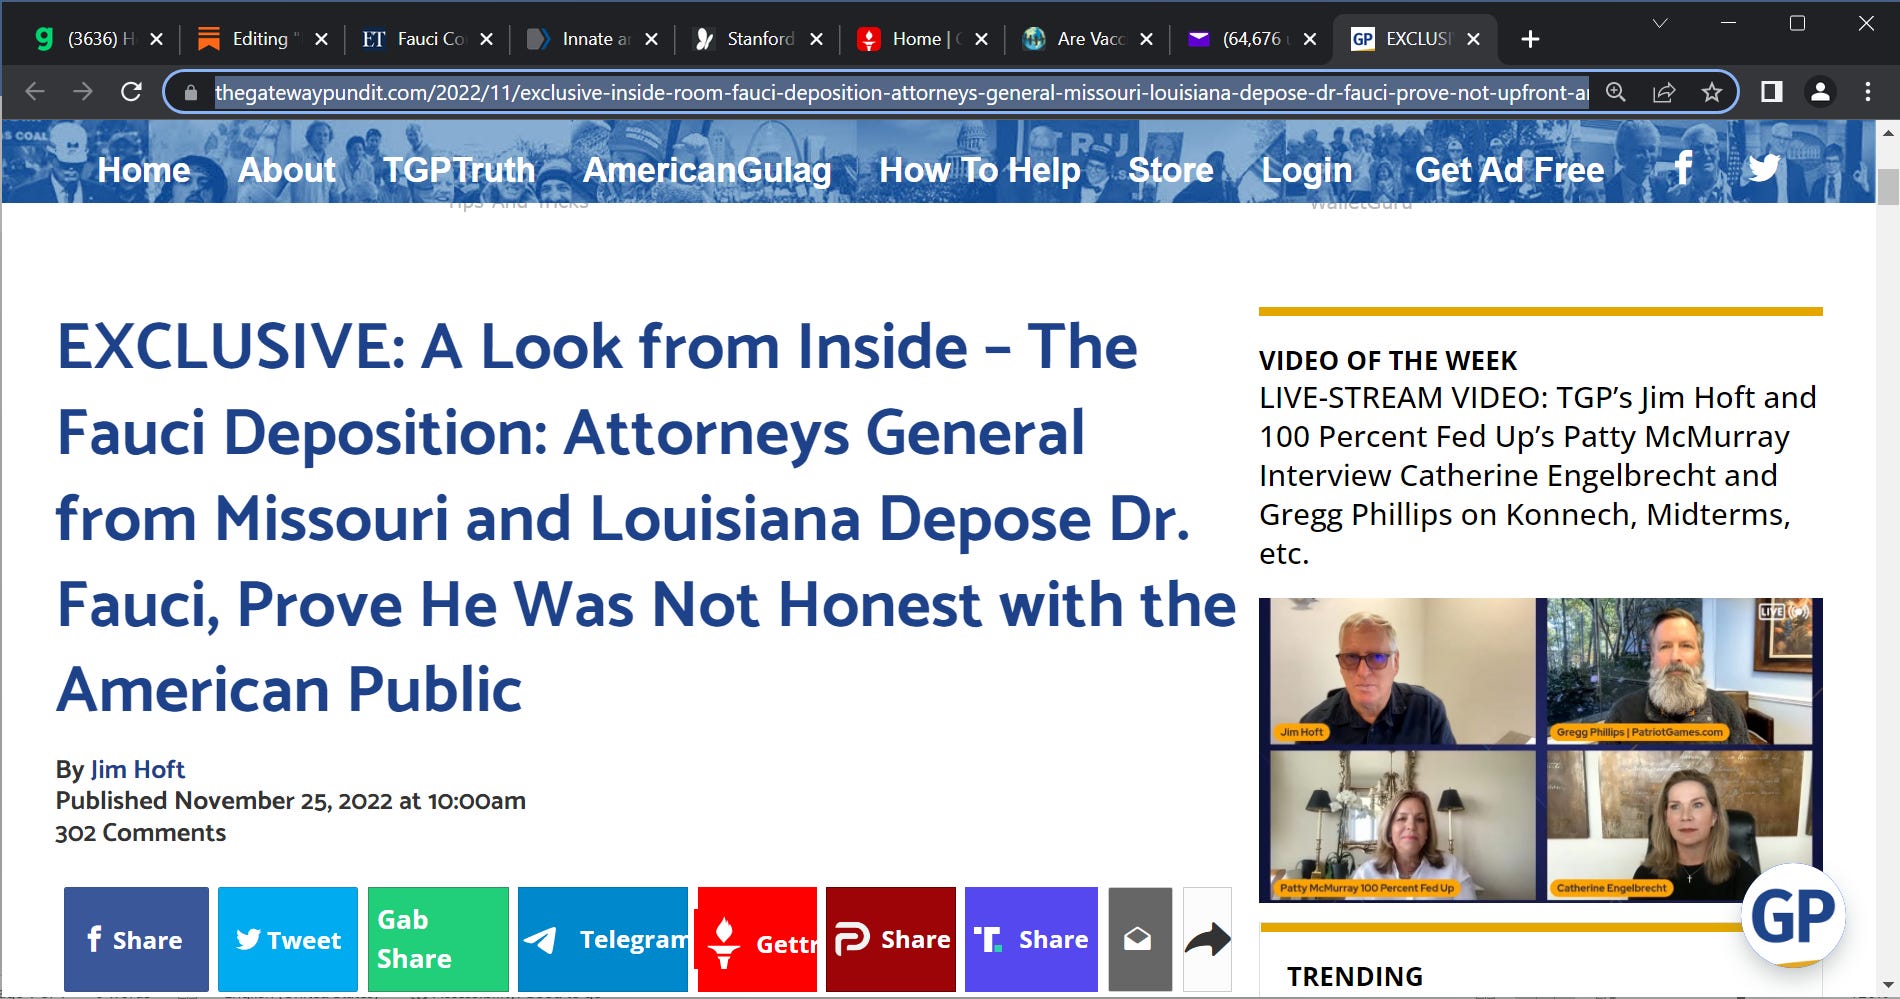Open About in site navigation
This screenshot has height=999, width=1900.
pyautogui.click(x=287, y=170)
